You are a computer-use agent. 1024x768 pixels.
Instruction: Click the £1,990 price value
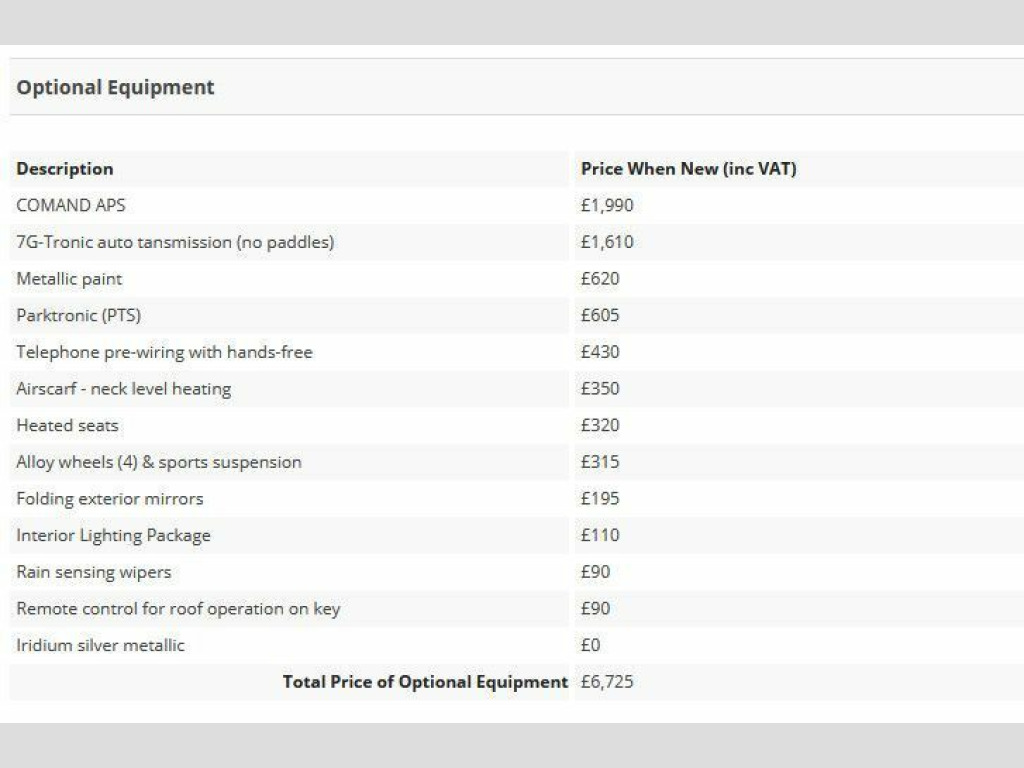pyautogui.click(x=606, y=205)
